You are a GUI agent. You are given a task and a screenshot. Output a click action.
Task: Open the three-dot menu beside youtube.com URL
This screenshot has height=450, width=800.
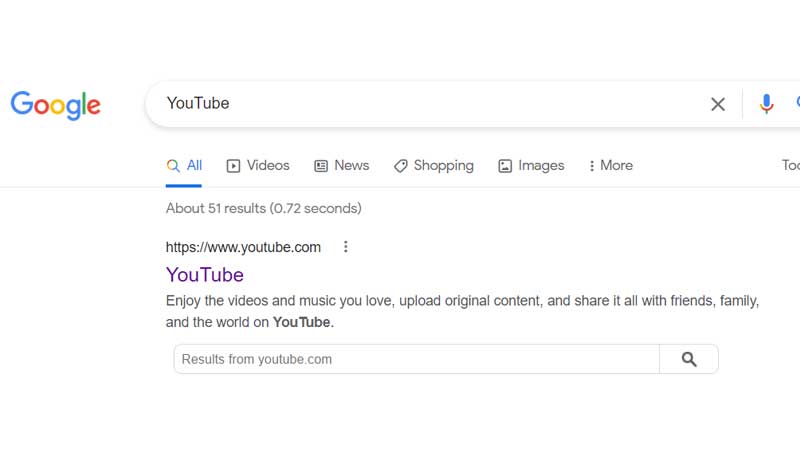345,247
